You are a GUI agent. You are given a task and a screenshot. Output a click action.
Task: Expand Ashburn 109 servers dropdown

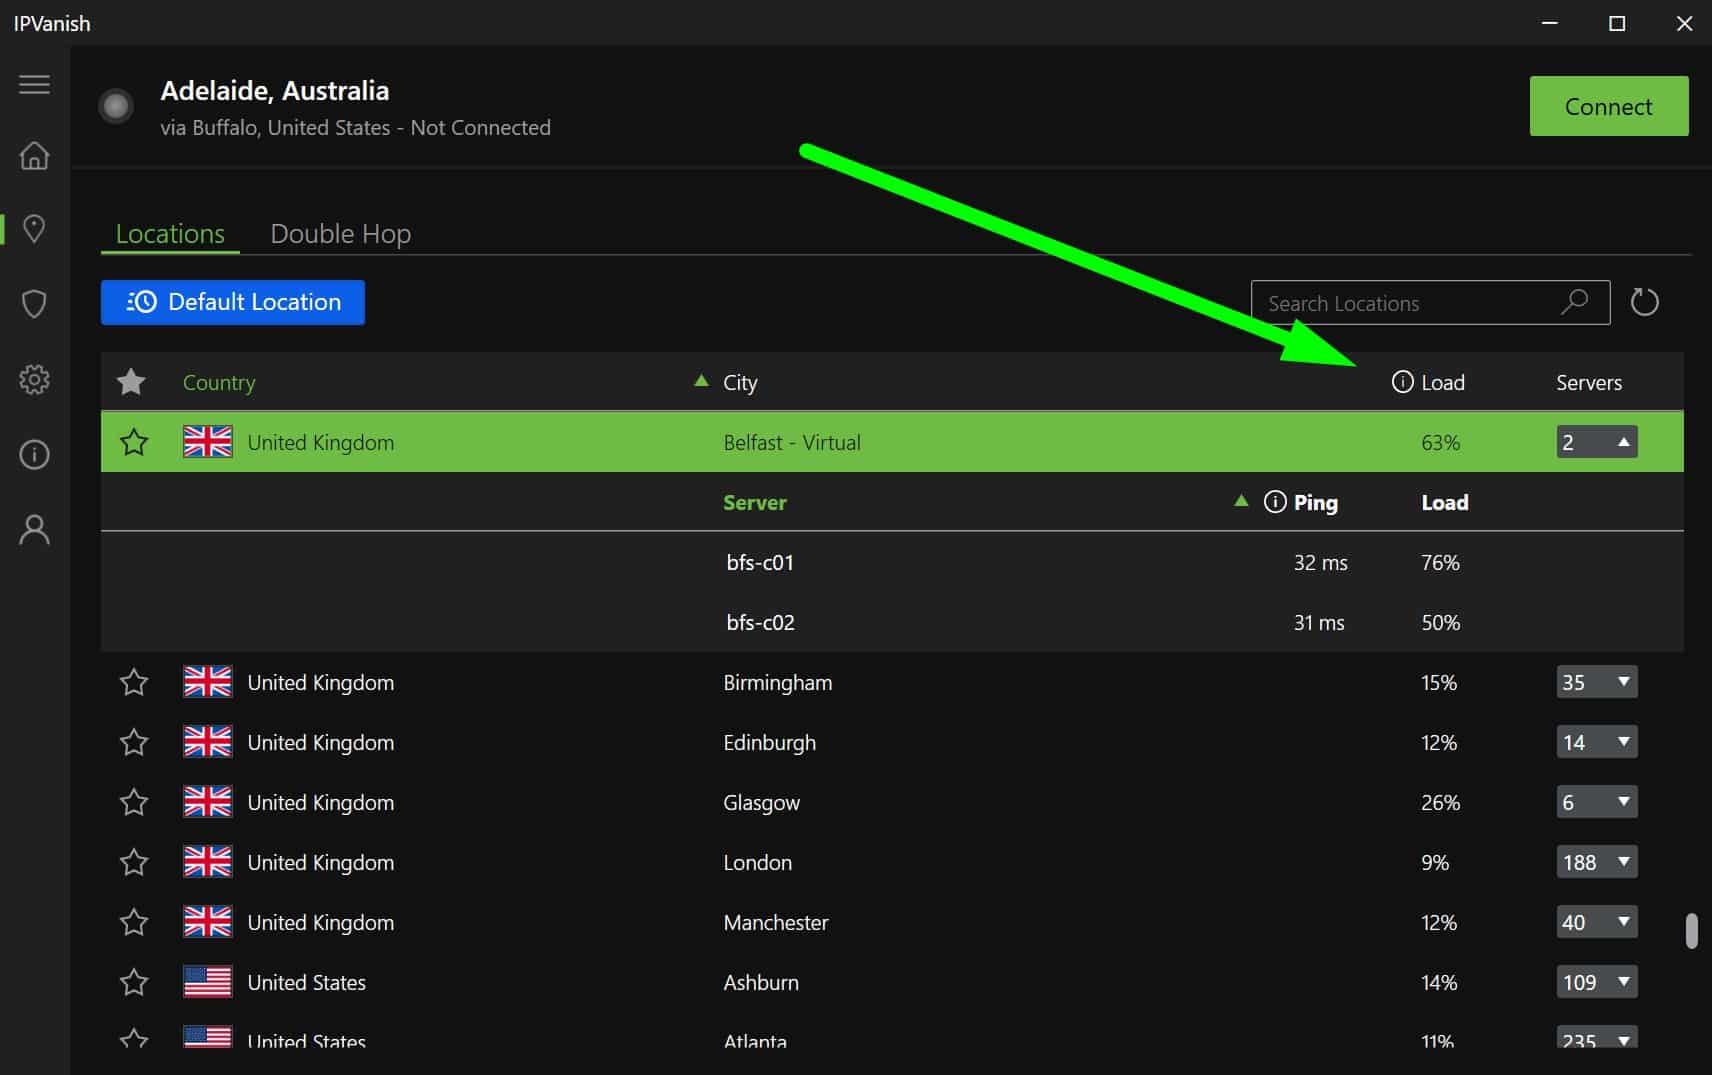coord(1596,982)
